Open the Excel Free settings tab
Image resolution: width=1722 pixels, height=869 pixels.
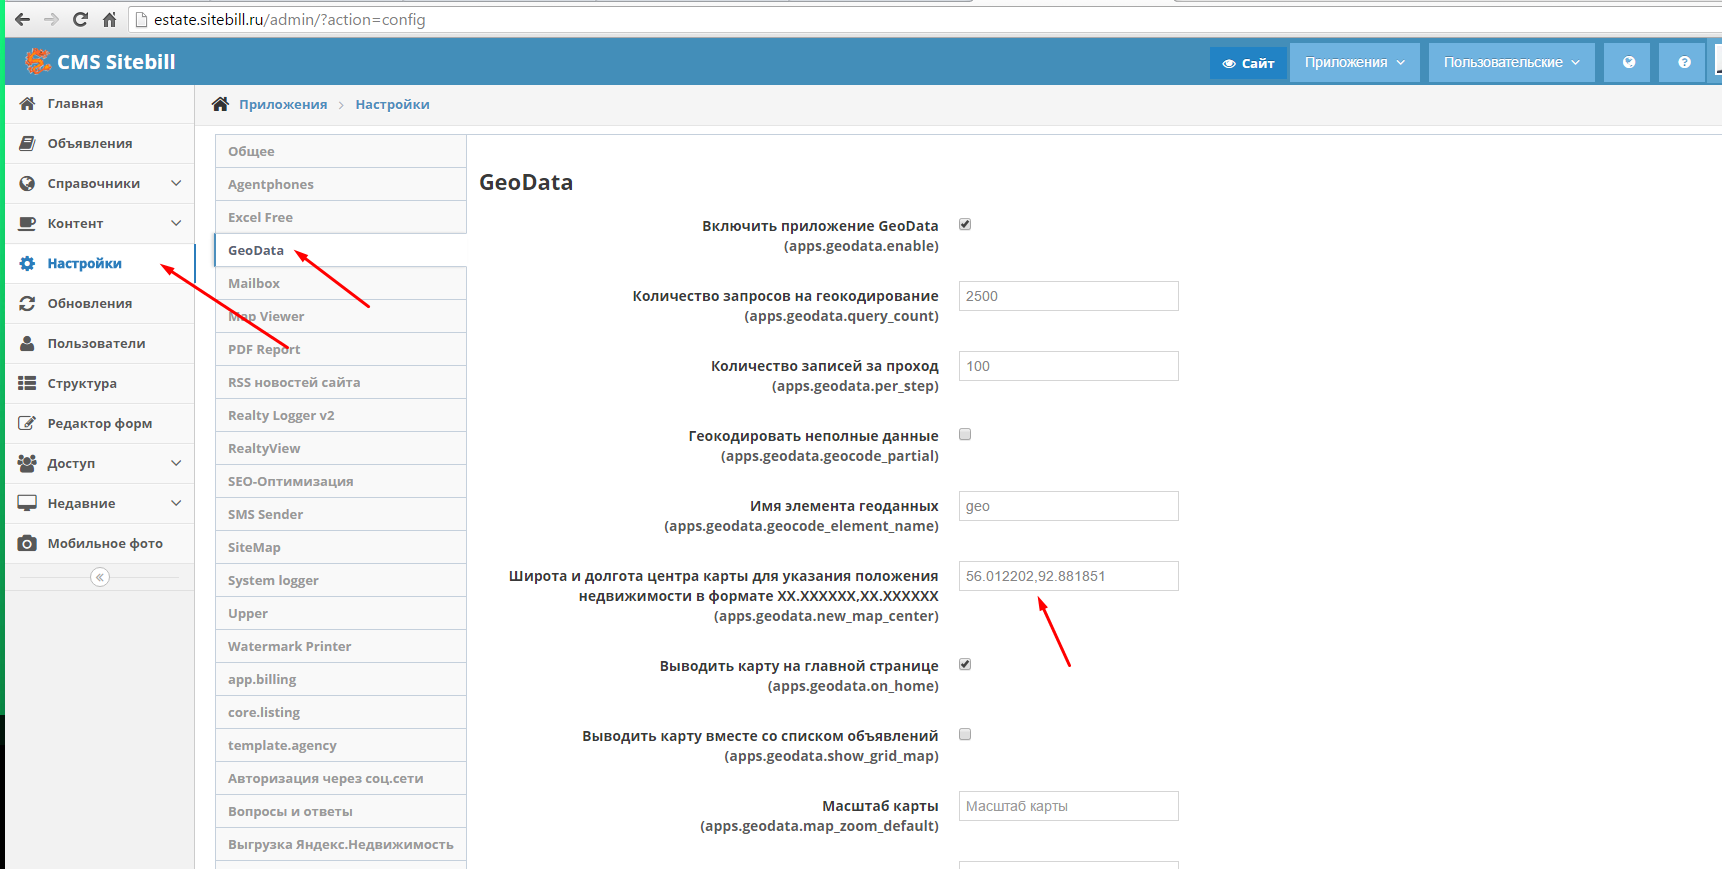pos(341,217)
